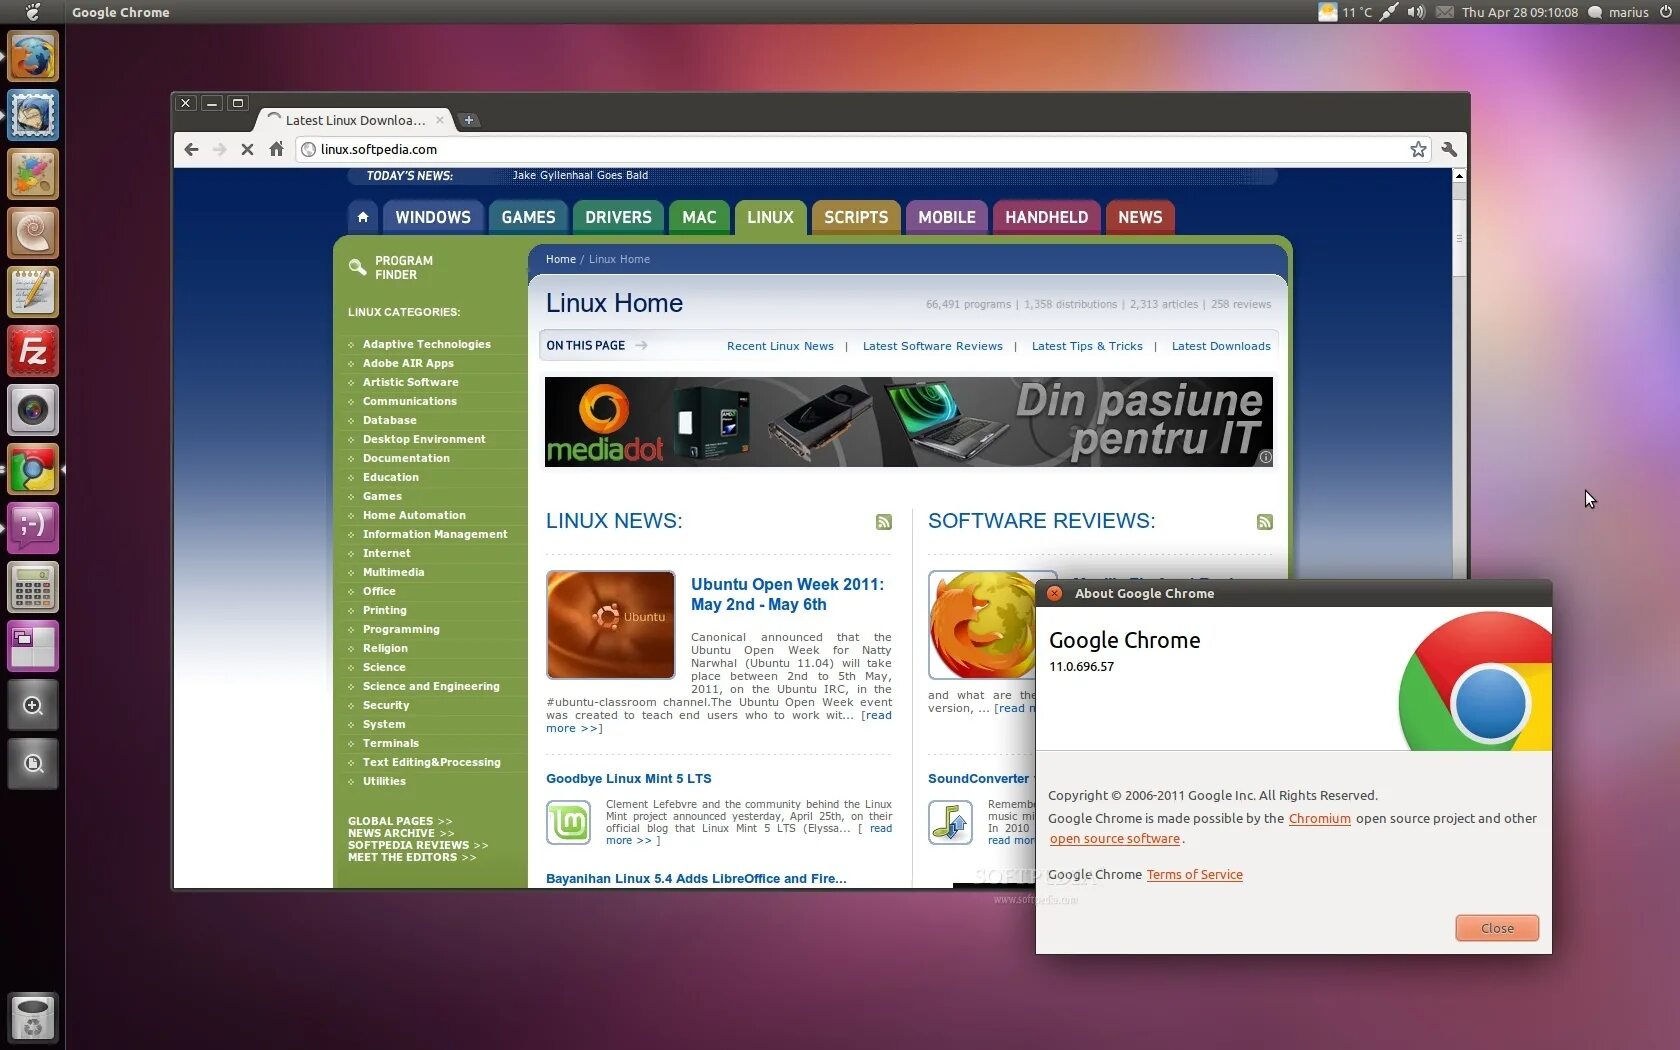Click the Ubuntu article thumbnail image
The width and height of the screenshot is (1680, 1050).
[x=611, y=625]
